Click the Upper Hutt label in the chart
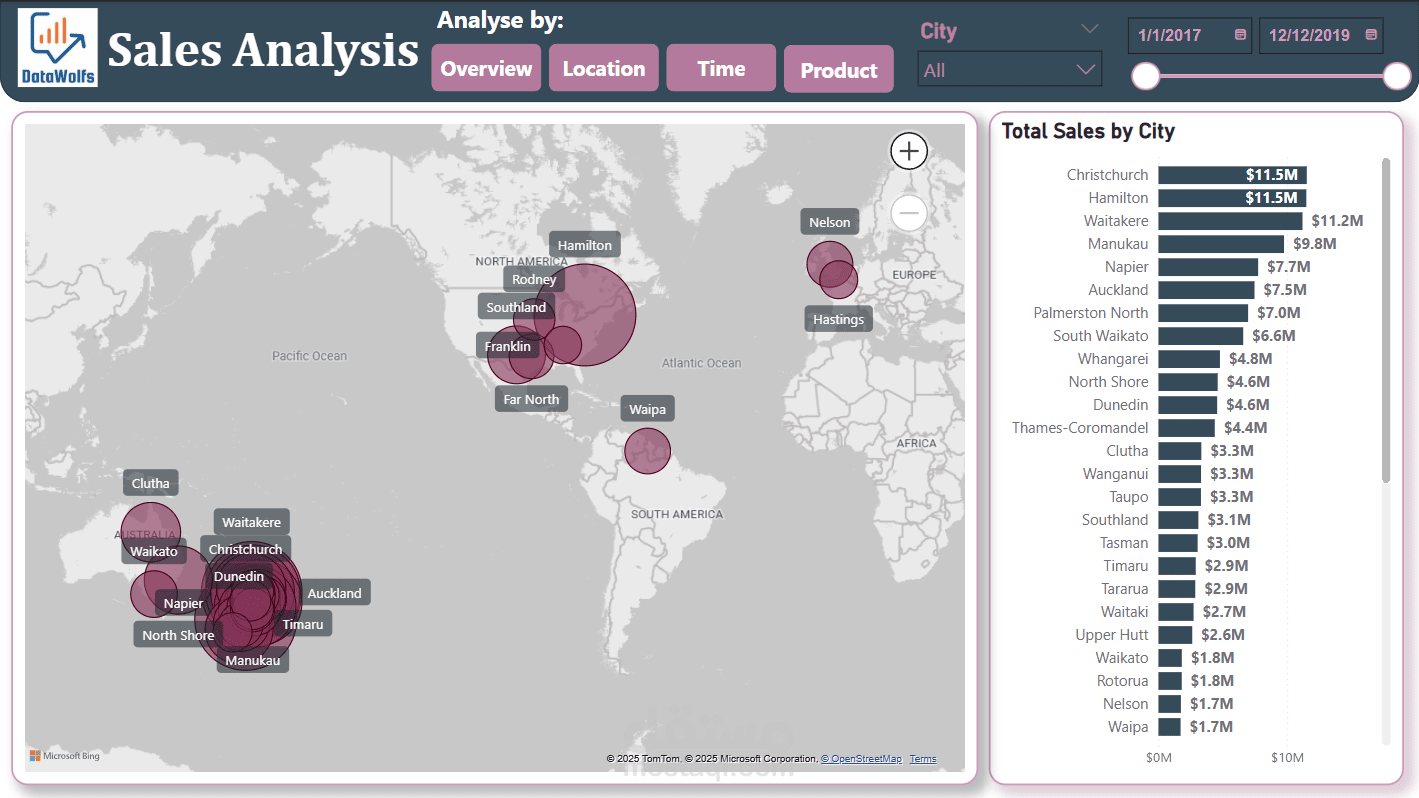Screen dimensions: 1419x798 pyautogui.click(x=1112, y=635)
